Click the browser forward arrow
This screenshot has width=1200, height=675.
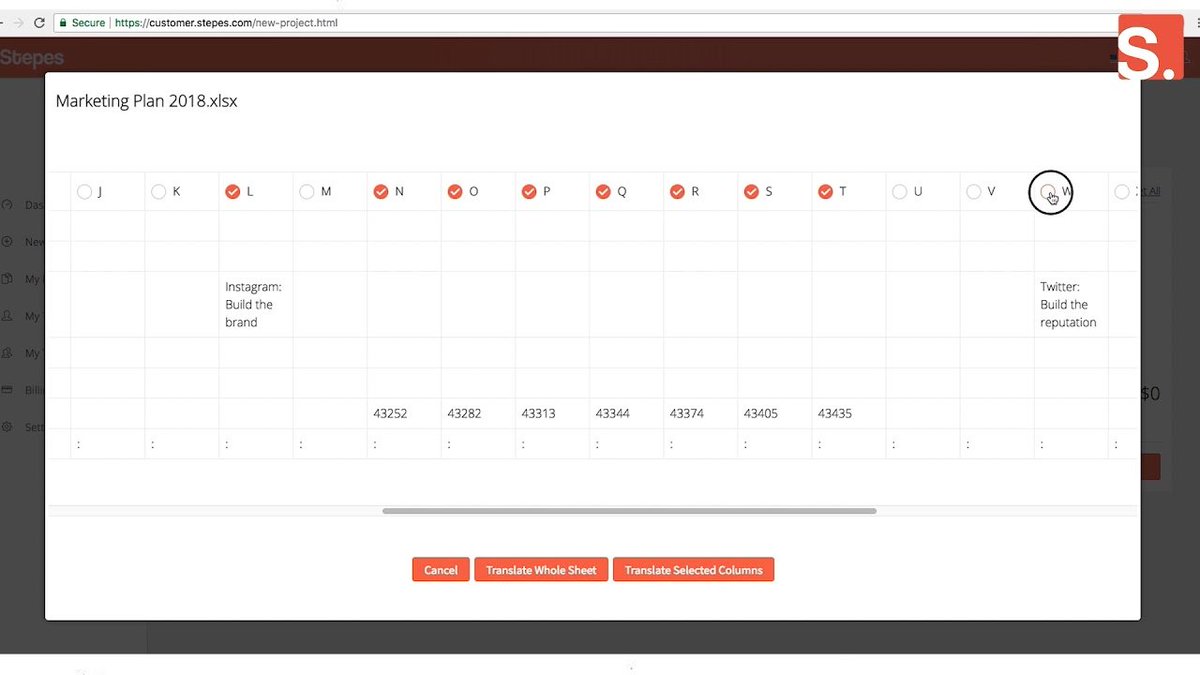[x=17, y=22]
